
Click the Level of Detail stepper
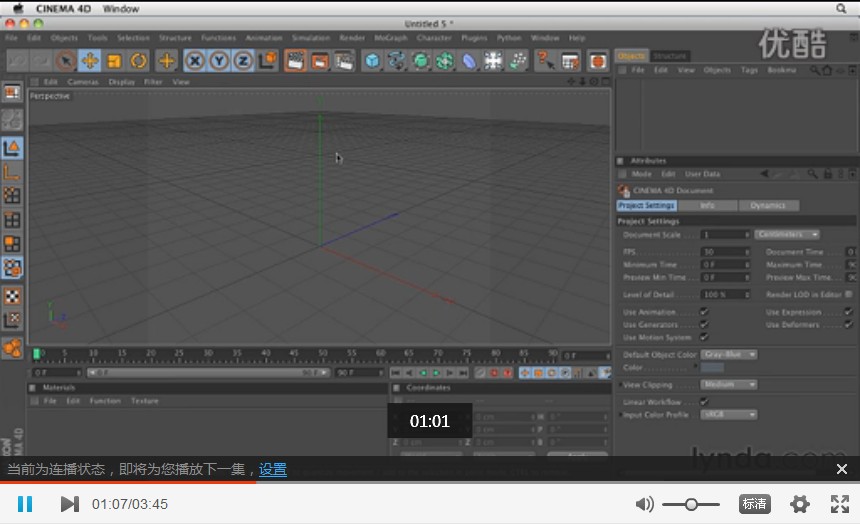[x=746, y=295]
